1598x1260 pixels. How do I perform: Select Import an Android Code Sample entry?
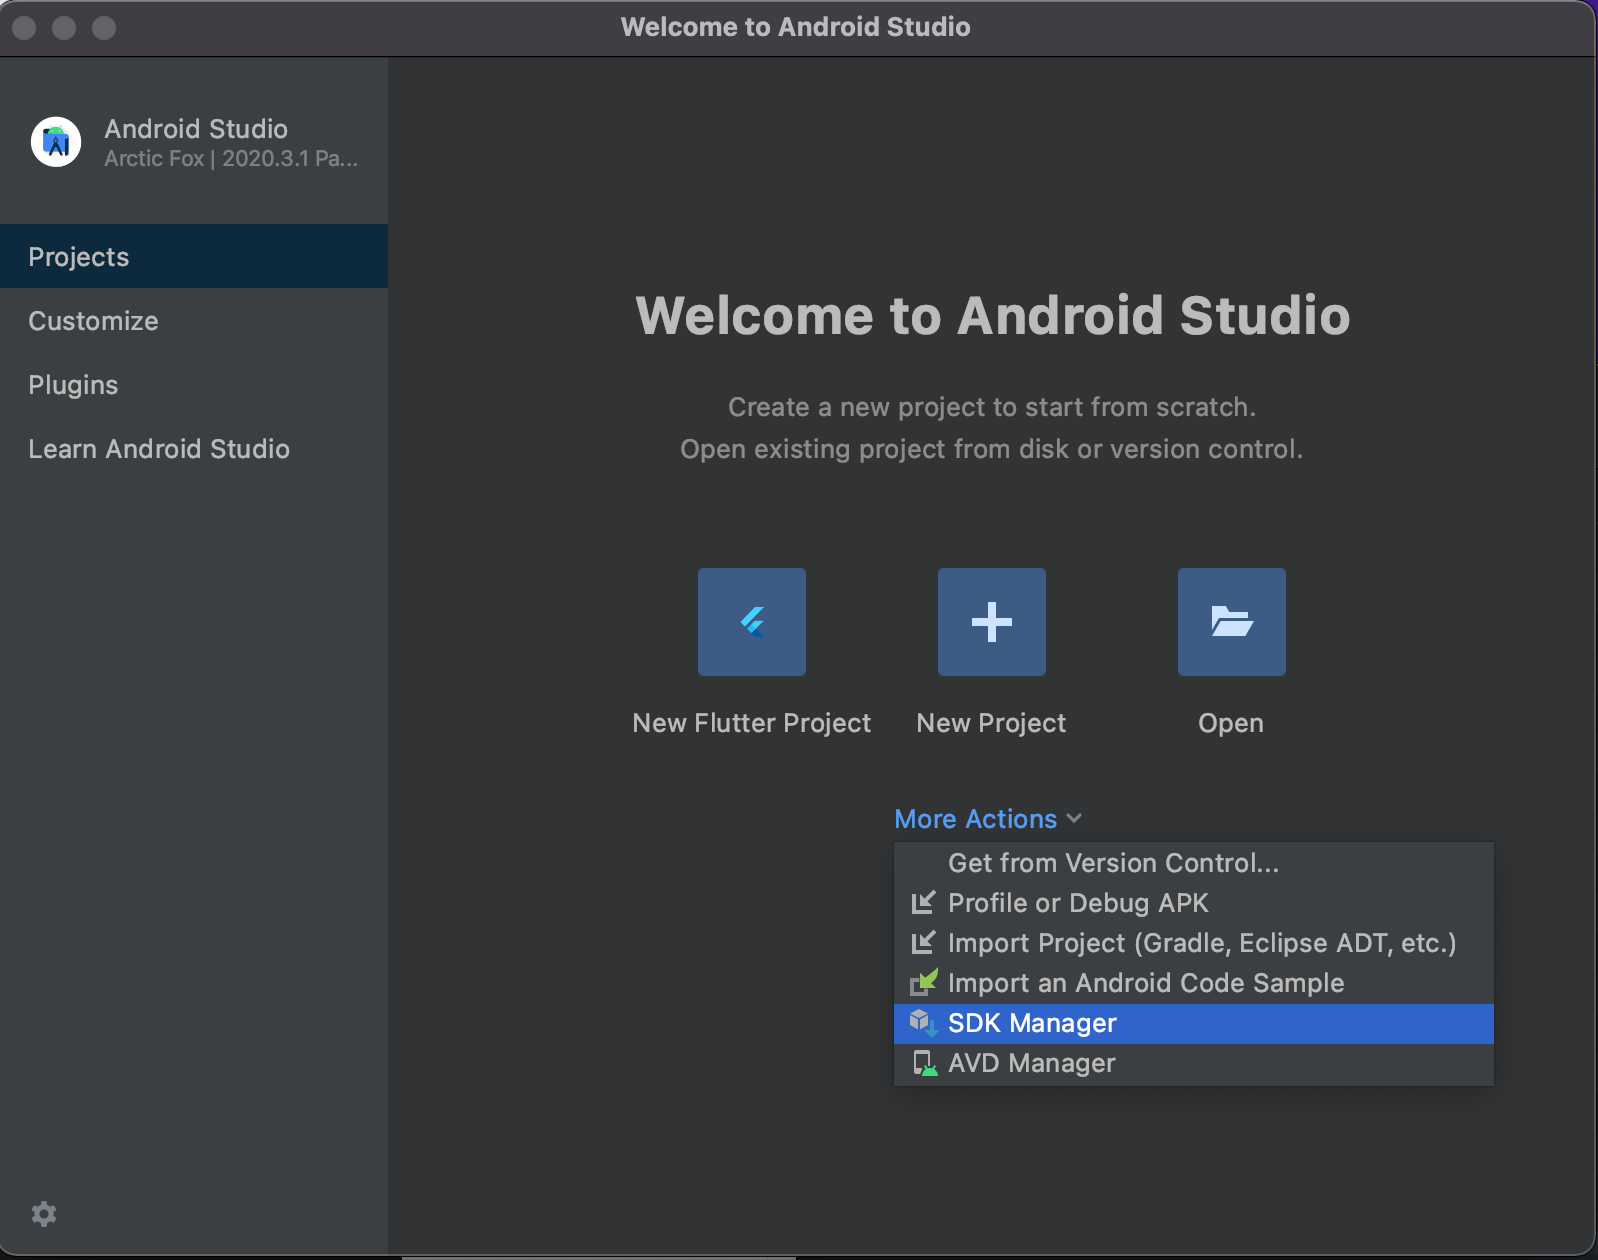click(x=1194, y=983)
